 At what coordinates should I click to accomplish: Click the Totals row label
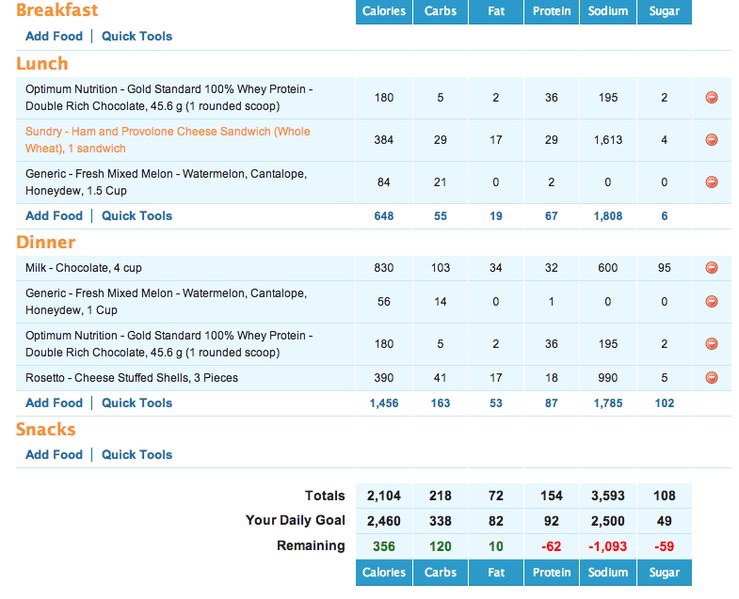pos(325,496)
